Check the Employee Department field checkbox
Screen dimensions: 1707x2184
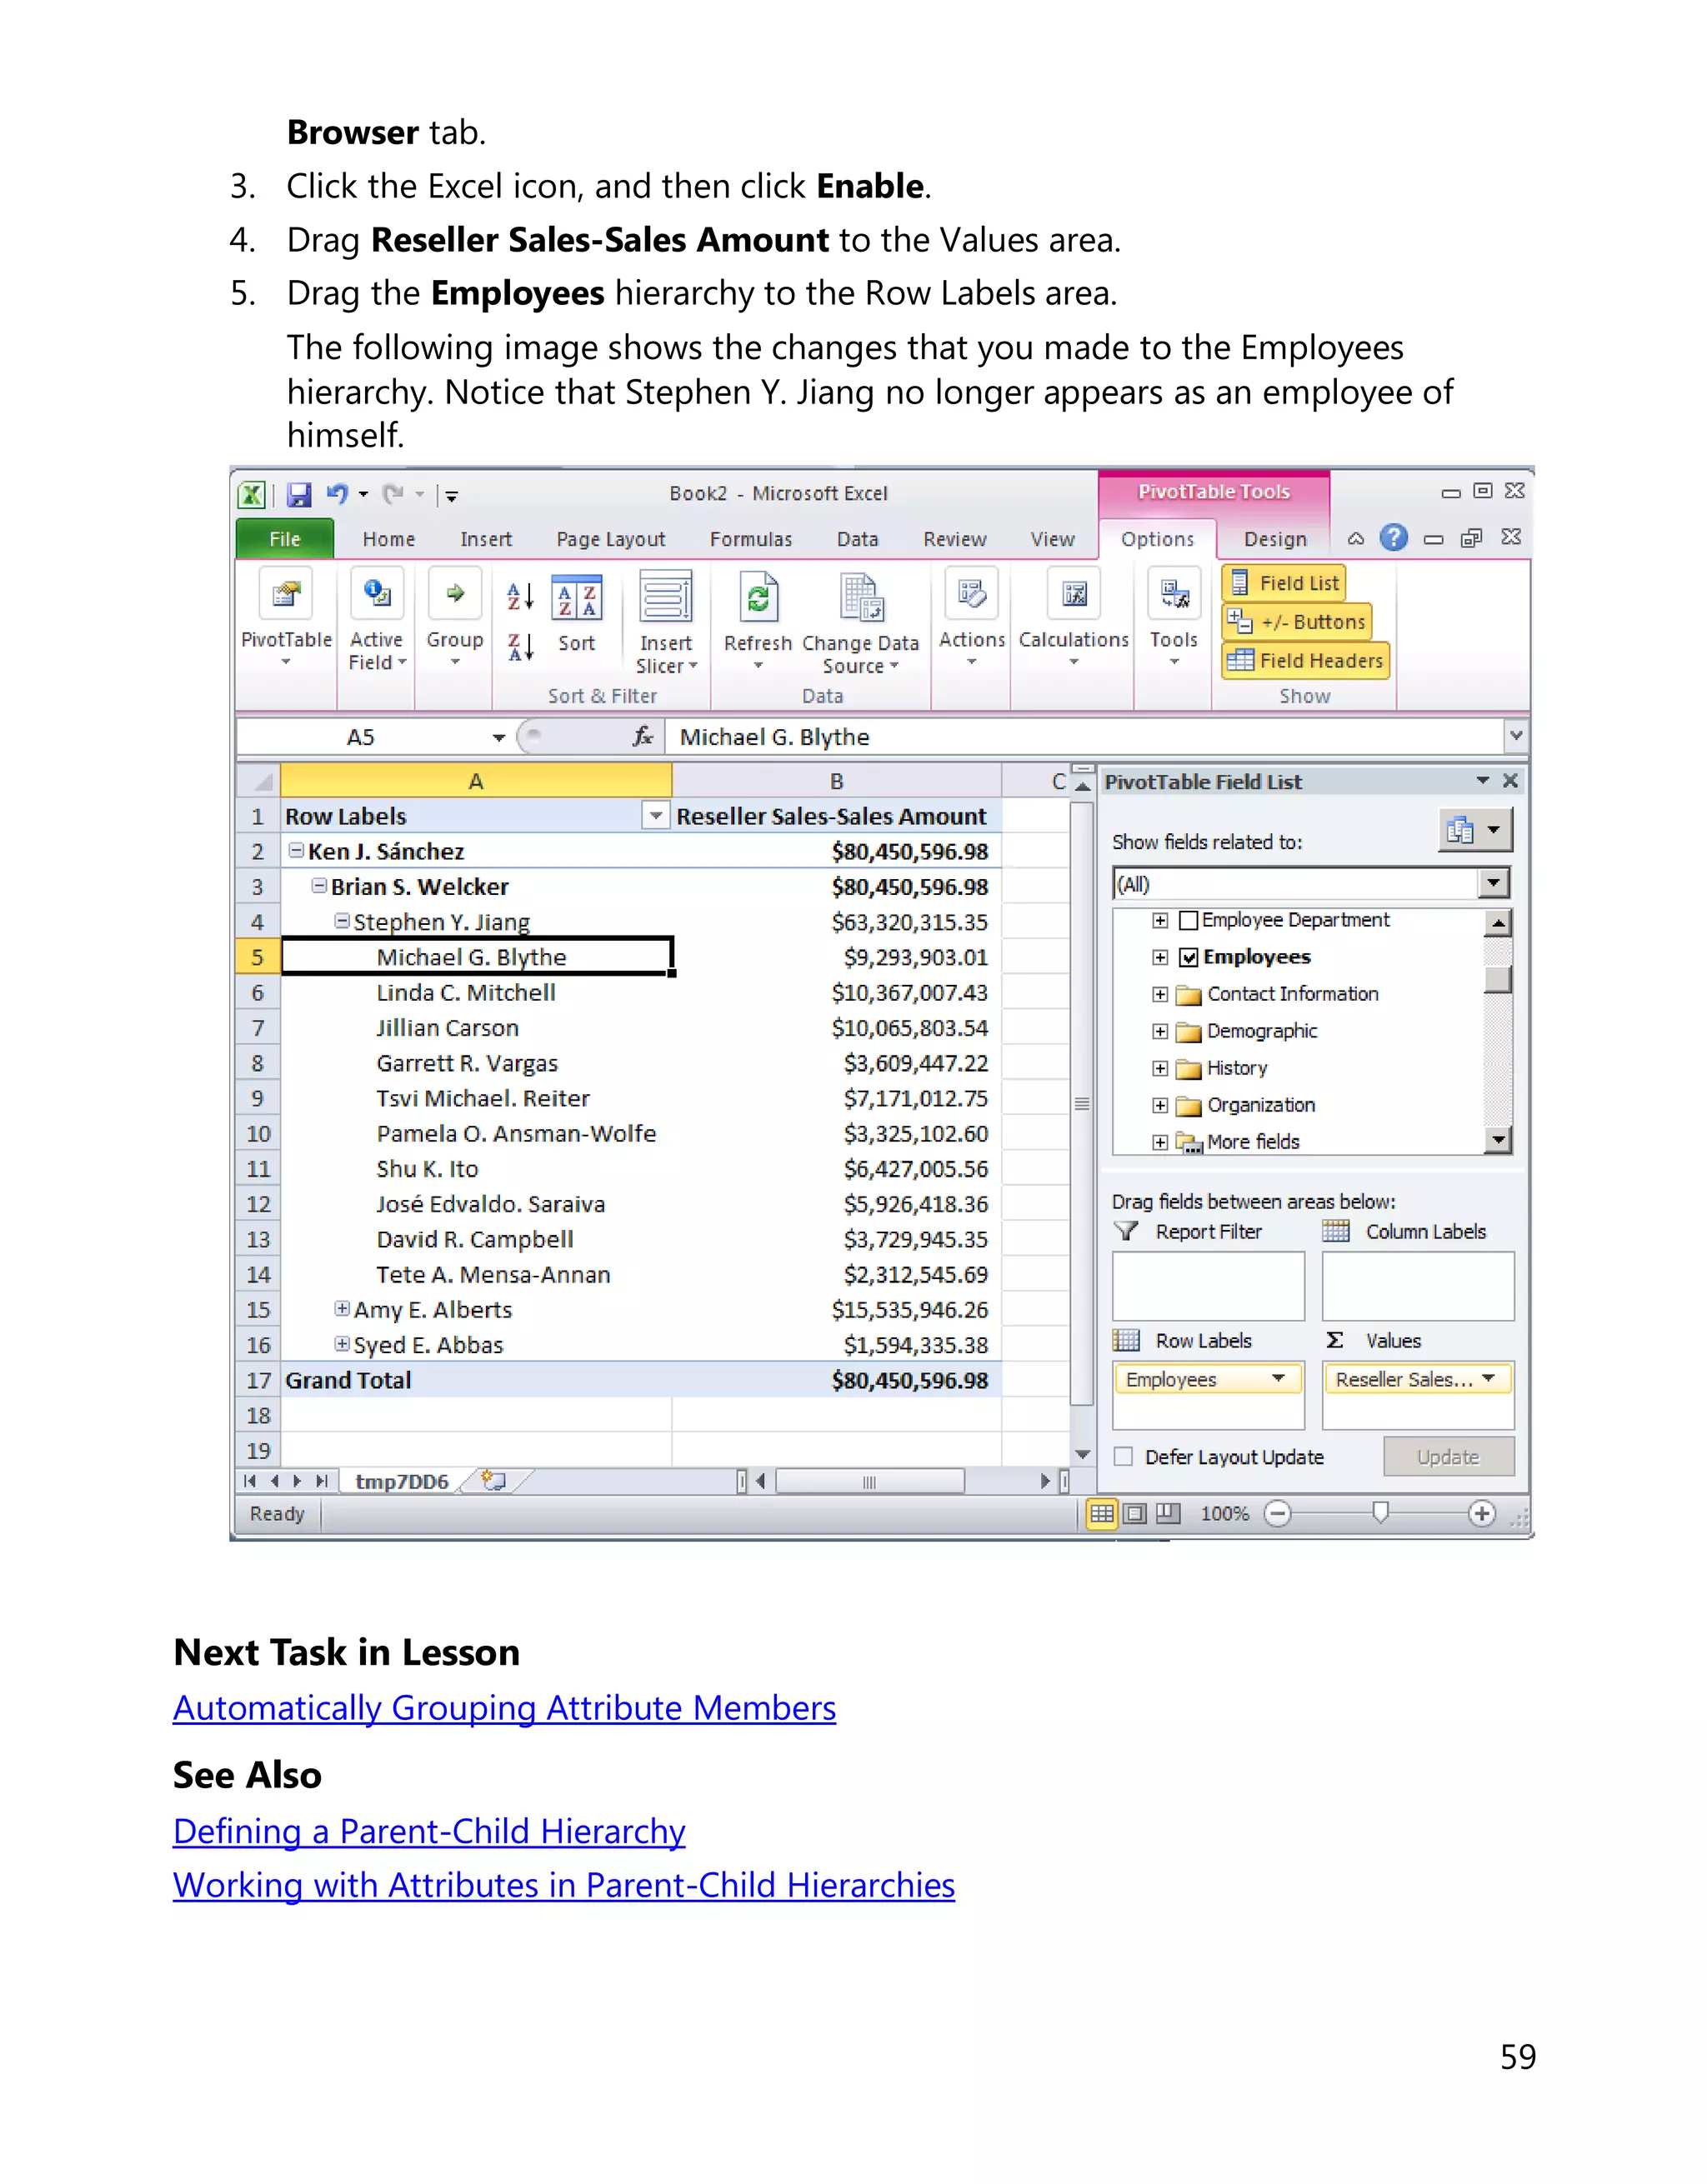point(1189,920)
